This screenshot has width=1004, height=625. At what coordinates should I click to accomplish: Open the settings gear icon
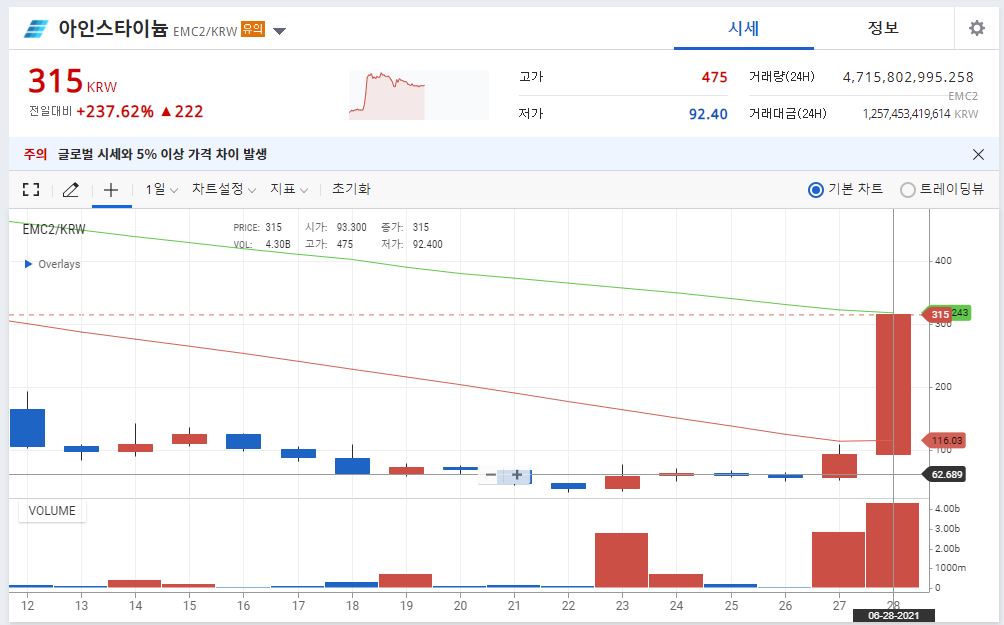(x=976, y=28)
